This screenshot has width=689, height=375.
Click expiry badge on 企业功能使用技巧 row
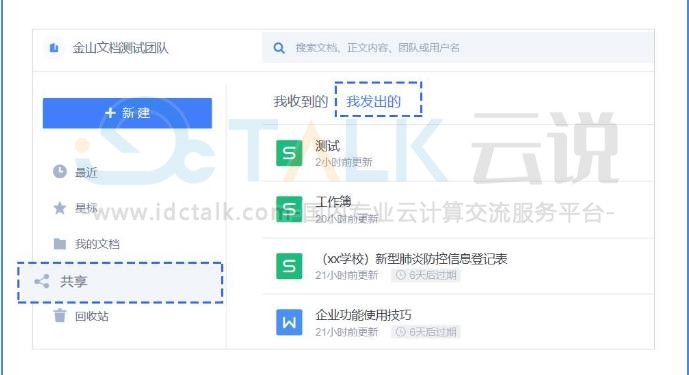[426, 331]
